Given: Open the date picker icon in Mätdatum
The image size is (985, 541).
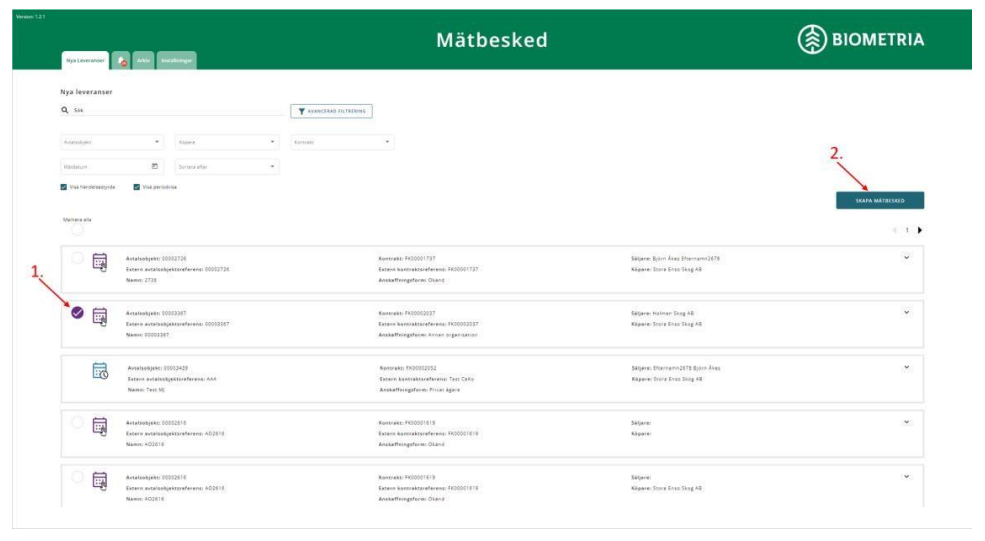Looking at the screenshot, I should [155, 165].
